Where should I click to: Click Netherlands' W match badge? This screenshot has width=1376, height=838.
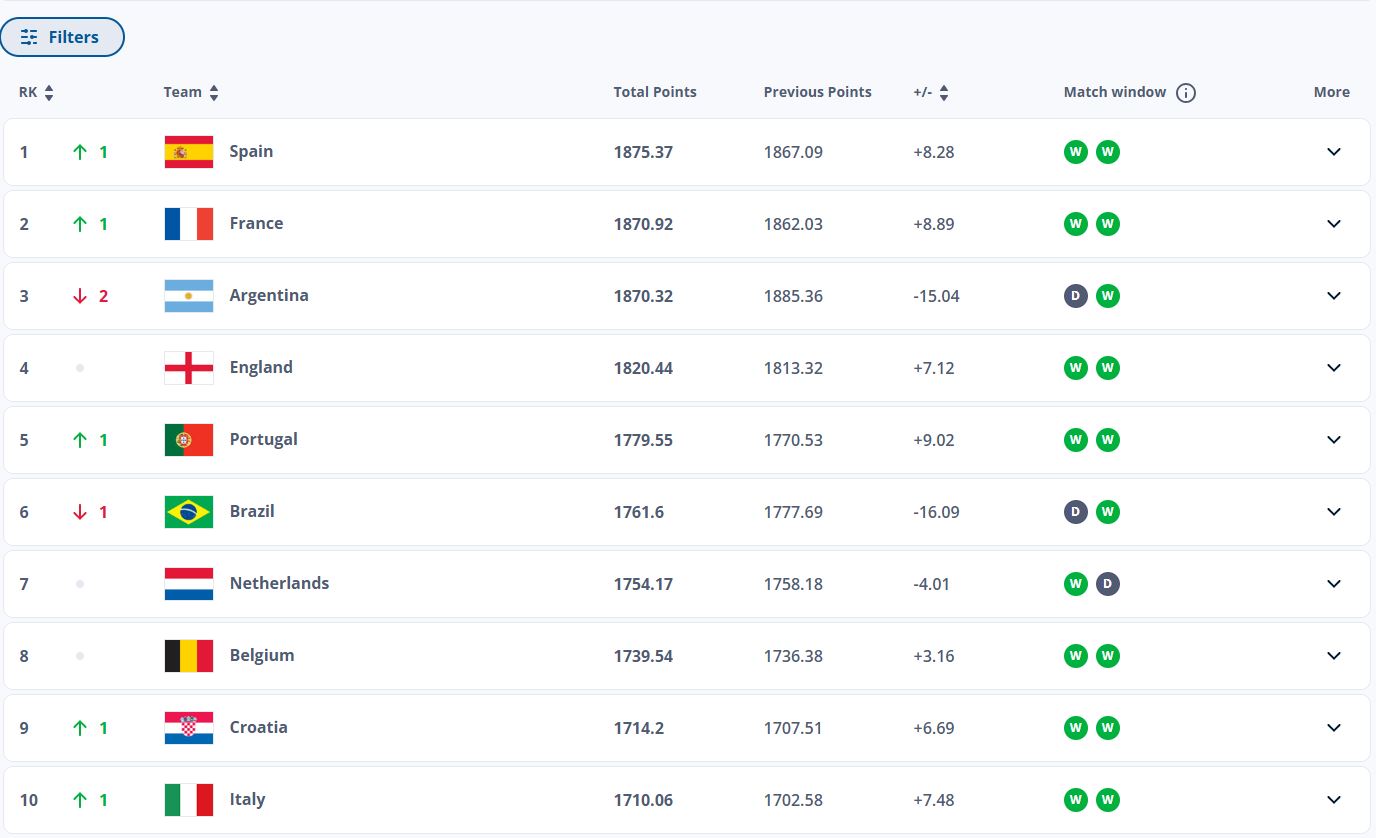tap(1076, 584)
